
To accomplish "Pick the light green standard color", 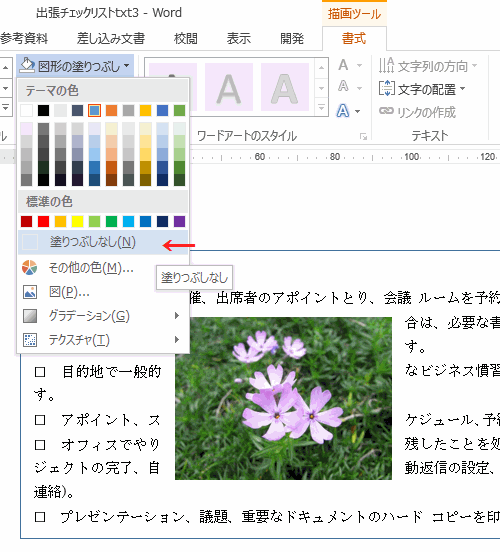I will (94, 221).
